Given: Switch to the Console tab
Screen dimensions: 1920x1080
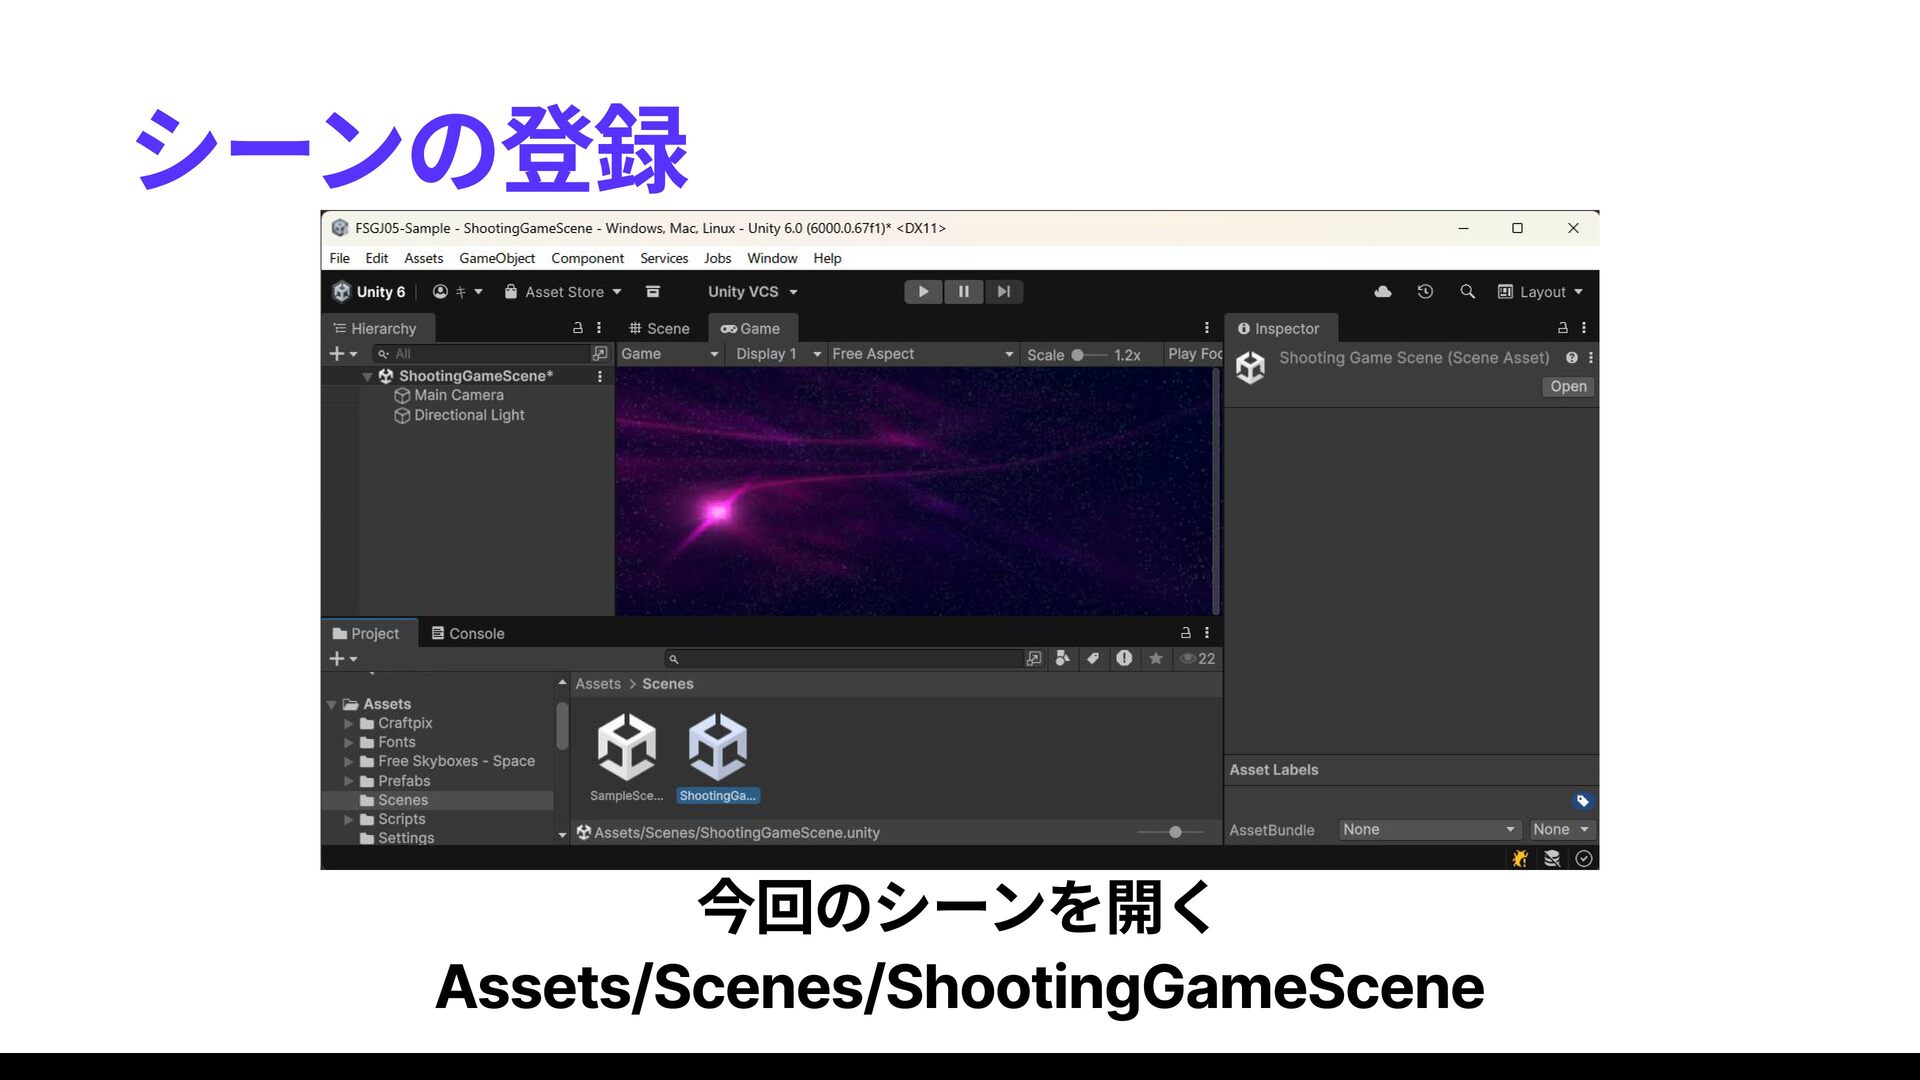Looking at the screenshot, I should coord(467,634).
